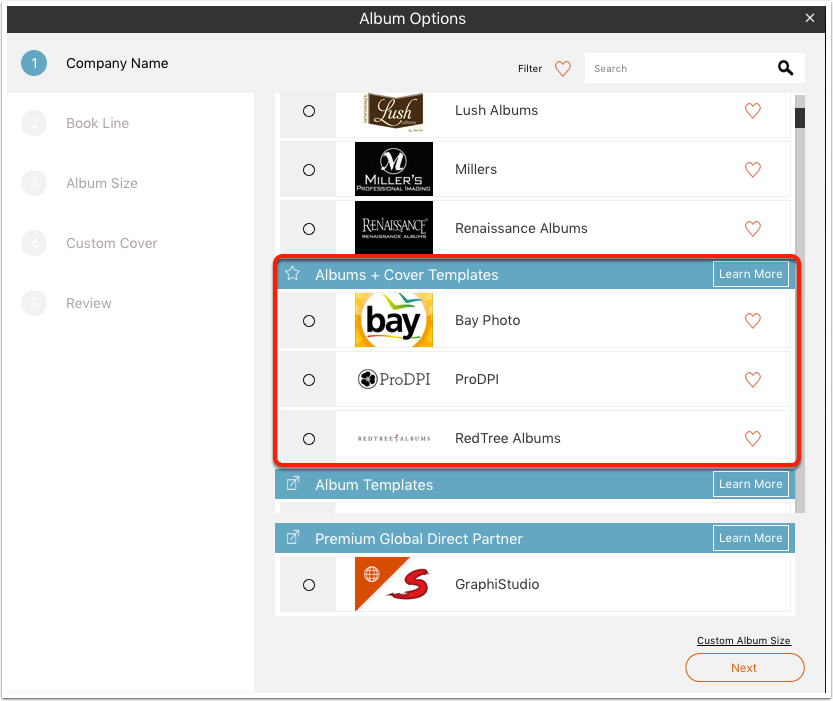Select the RedTree Albums radio button

[309, 439]
